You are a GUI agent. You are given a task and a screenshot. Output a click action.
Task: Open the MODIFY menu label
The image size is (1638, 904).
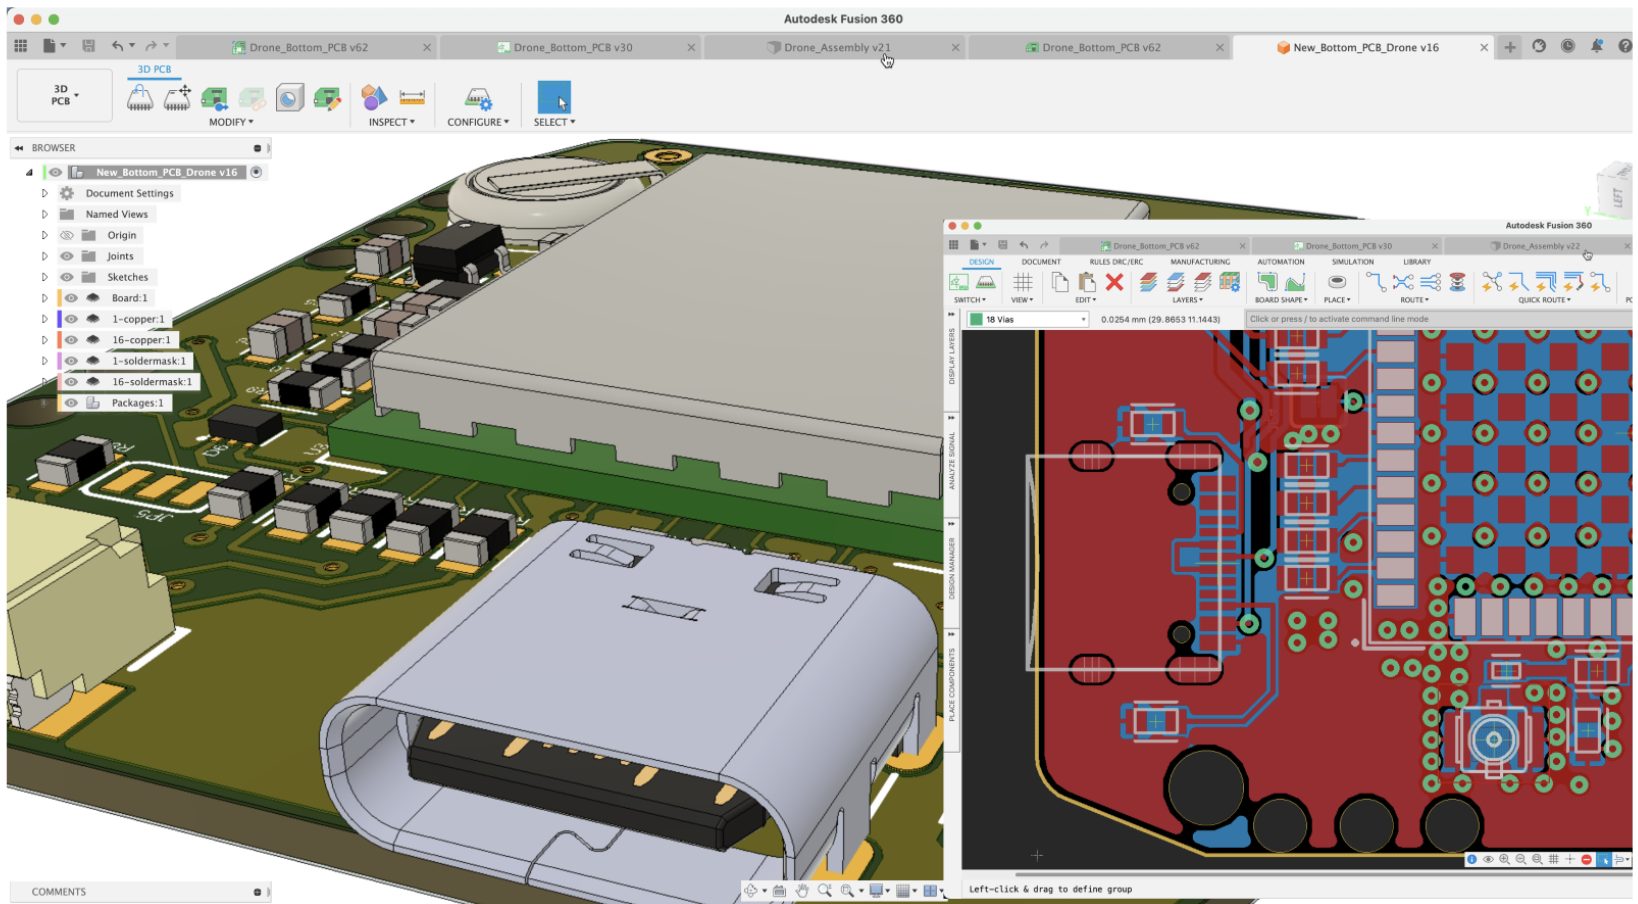(x=231, y=122)
